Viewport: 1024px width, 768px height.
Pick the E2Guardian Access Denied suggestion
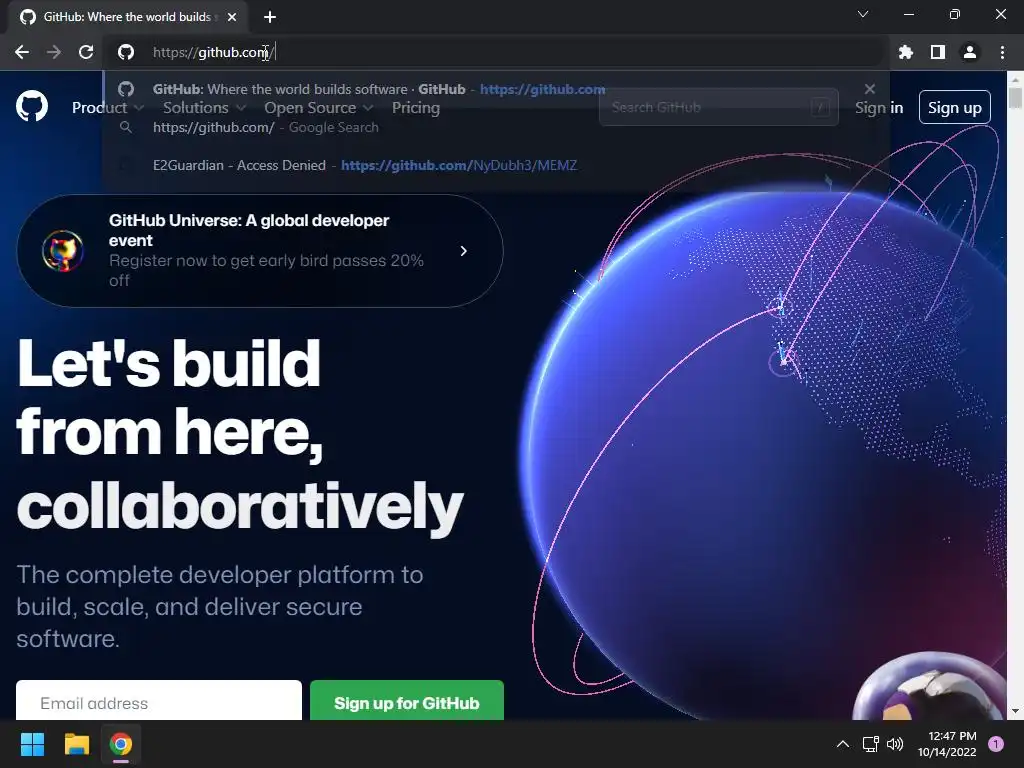click(x=495, y=165)
